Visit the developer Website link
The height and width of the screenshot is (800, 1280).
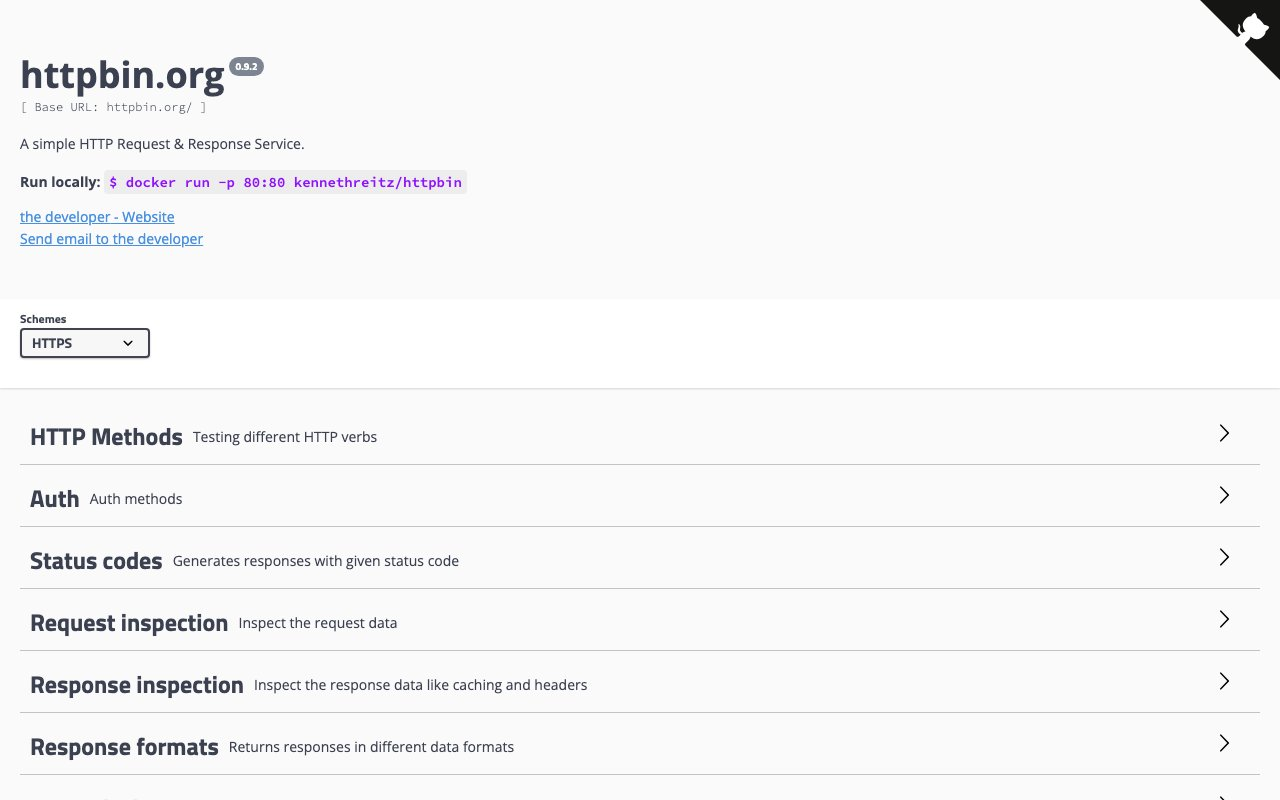[97, 216]
